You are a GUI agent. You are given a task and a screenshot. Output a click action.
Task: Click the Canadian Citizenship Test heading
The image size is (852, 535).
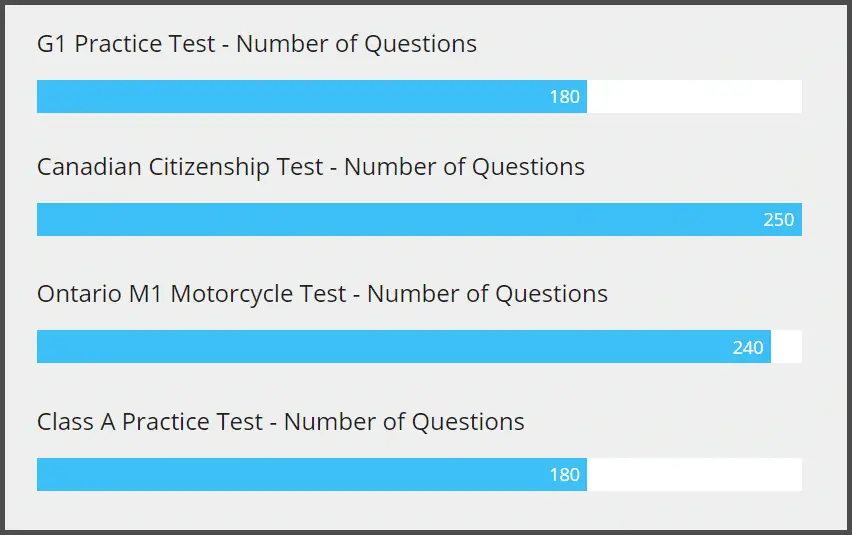pos(311,167)
